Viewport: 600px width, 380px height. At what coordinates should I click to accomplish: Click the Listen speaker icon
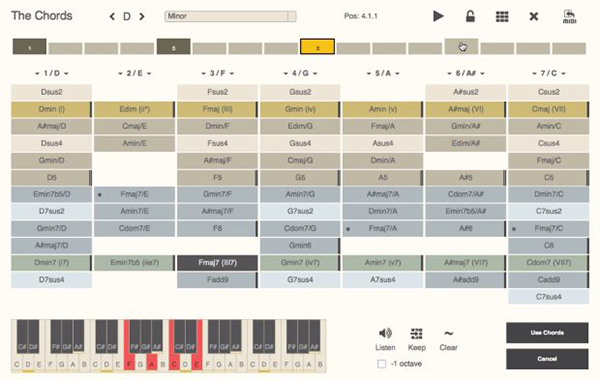pyautogui.click(x=385, y=333)
